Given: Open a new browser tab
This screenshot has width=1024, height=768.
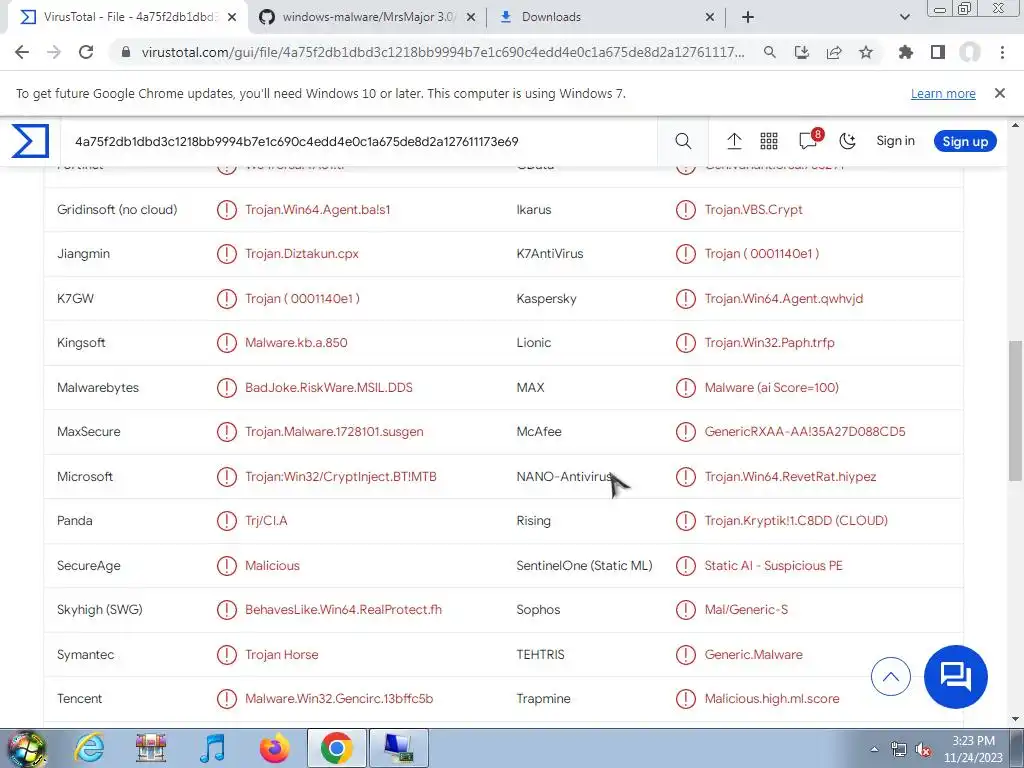Looking at the screenshot, I should pyautogui.click(x=748, y=17).
